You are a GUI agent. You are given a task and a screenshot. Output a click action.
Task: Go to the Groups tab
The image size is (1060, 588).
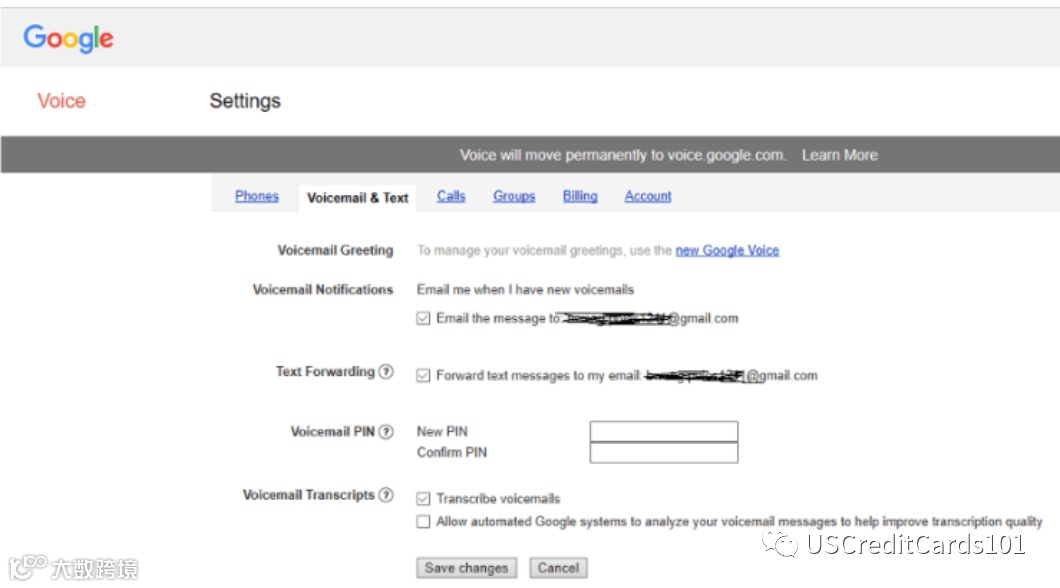(514, 196)
